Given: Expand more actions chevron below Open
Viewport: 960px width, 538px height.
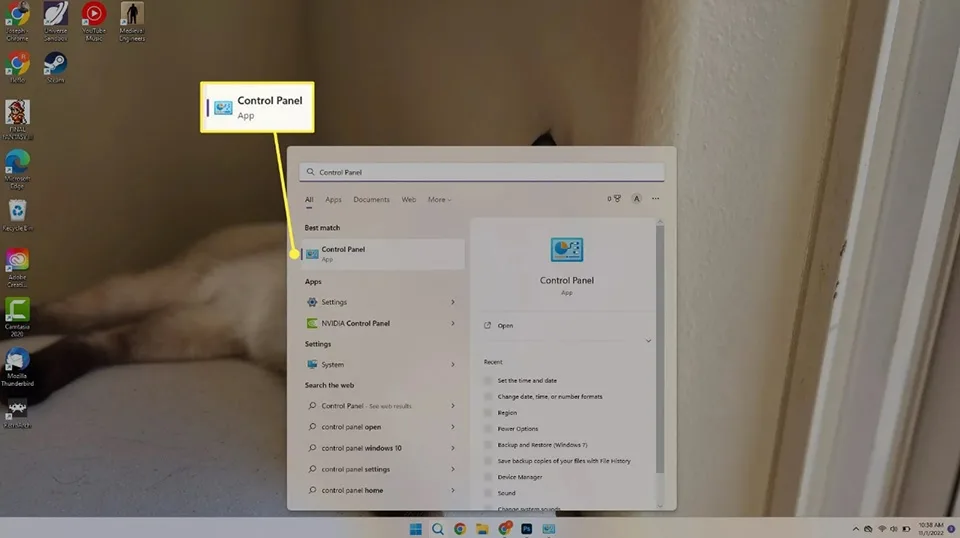Looking at the screenshot, I should (x=648, y=341).
